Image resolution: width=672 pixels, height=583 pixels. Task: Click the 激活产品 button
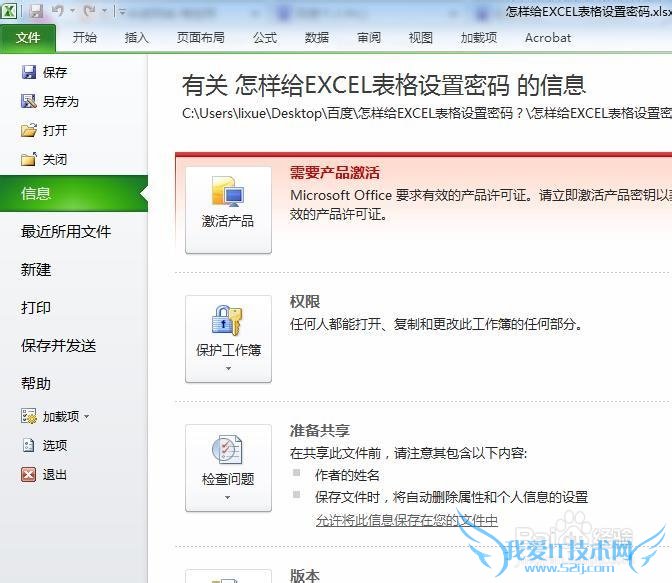pos(228,210)
